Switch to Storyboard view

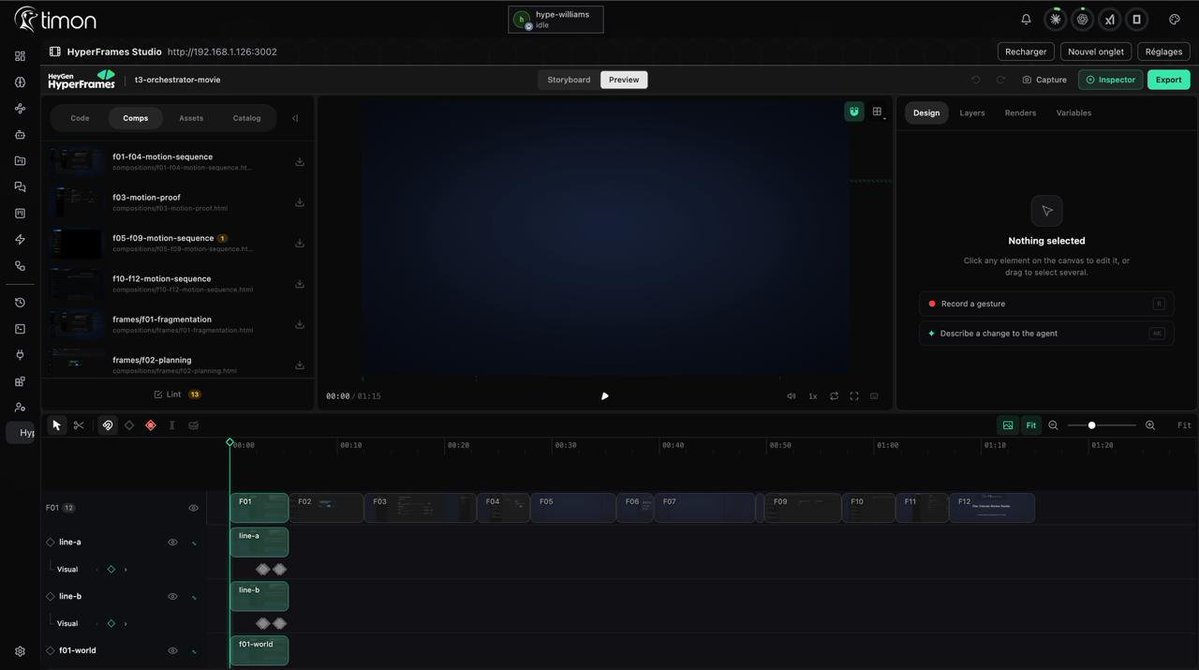coord(569,80)
